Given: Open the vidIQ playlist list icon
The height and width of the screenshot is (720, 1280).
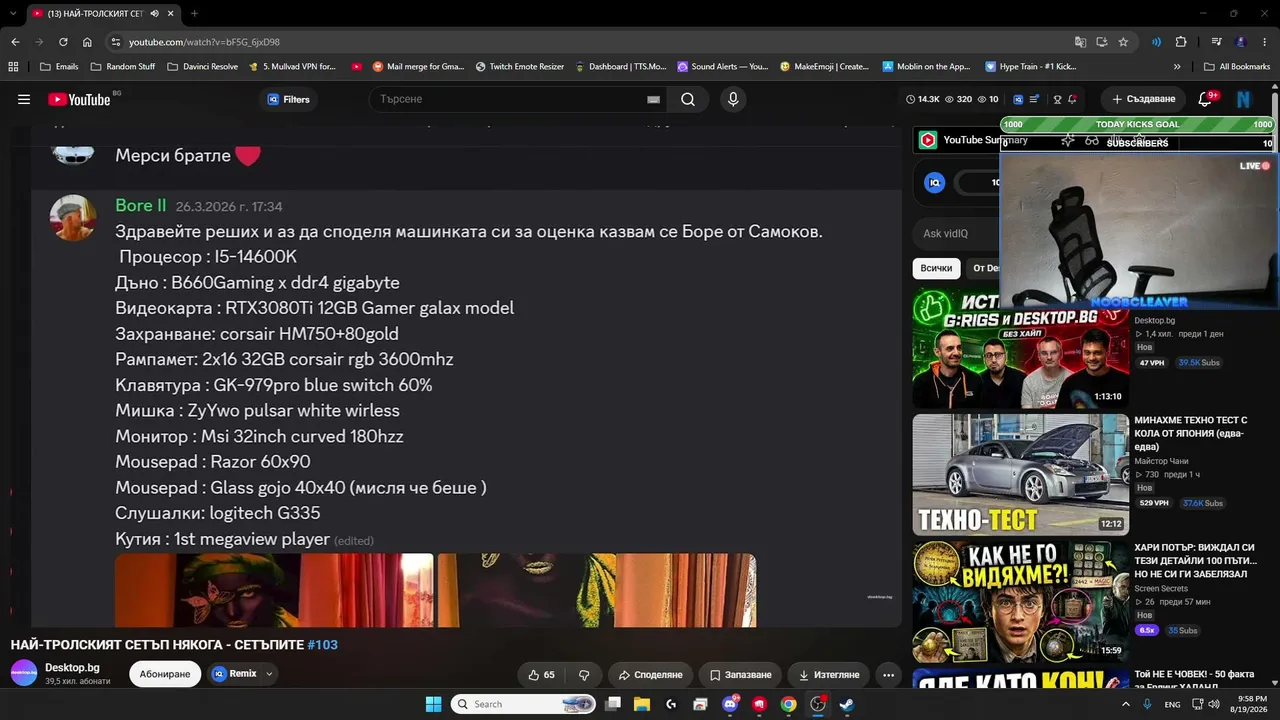Looking at the screenshot, I should tap(1034, 99).
